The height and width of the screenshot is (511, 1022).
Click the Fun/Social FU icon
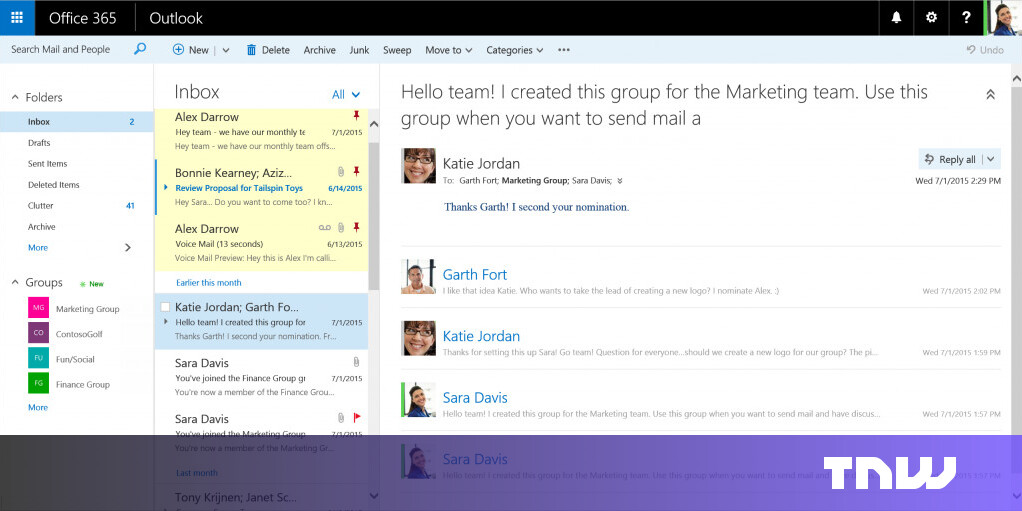click(38, 358)
